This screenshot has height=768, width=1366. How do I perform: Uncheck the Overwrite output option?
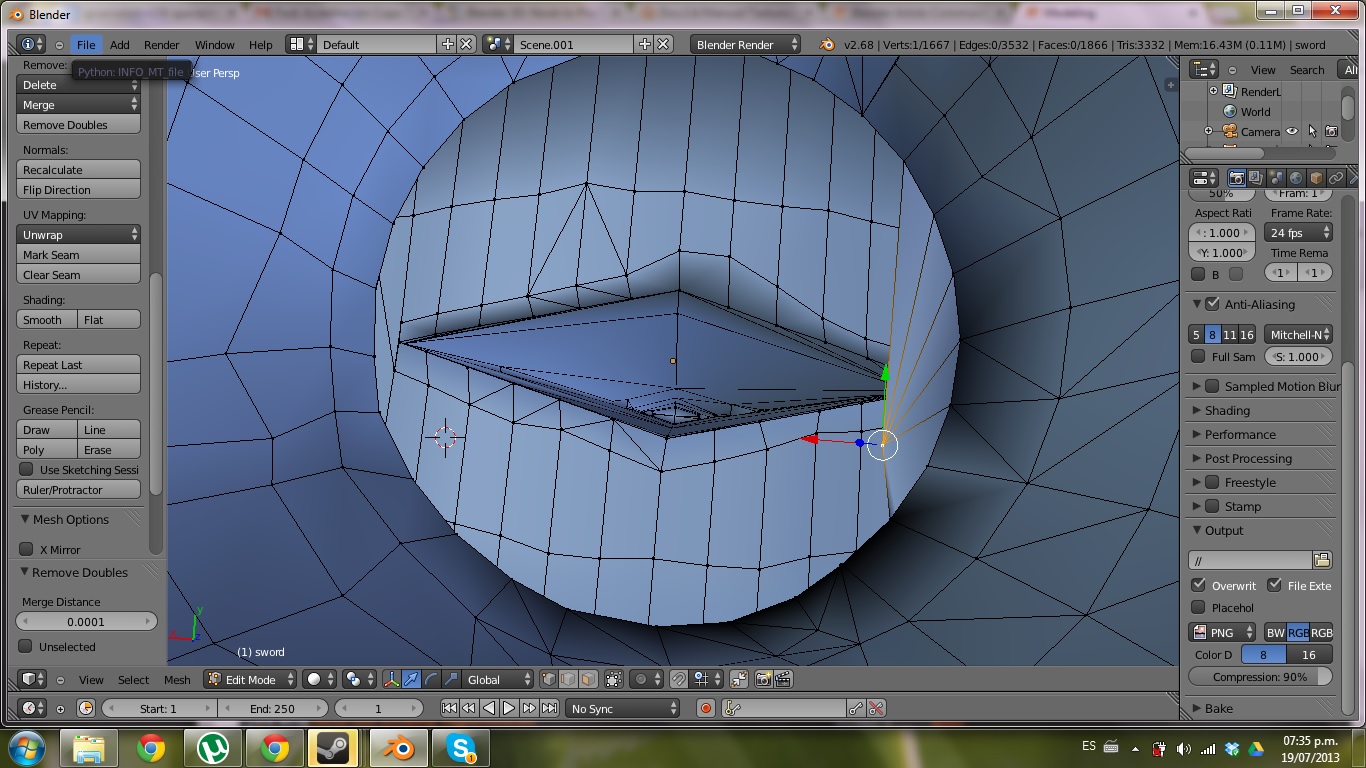1198,585
